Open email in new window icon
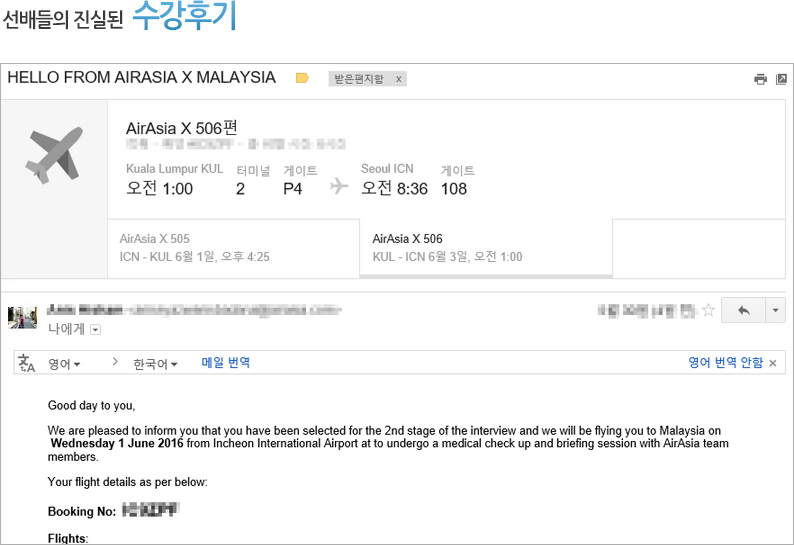The width and height of the screenshot is (794, 545). pyautogui.click(x=781, y=79)
